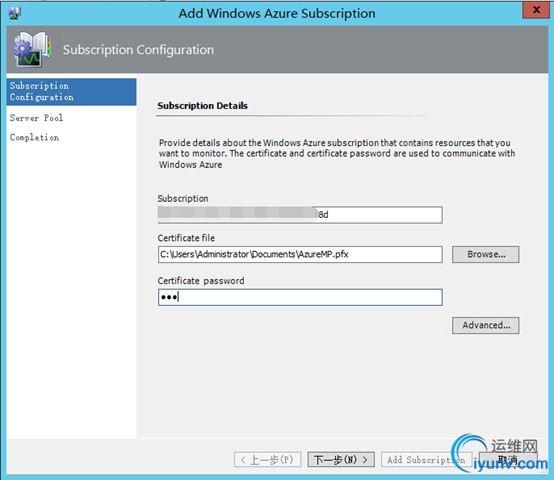Proceed with the 下一步(N) button
This screenshot has height=480, width=554.
click(341, 460)
